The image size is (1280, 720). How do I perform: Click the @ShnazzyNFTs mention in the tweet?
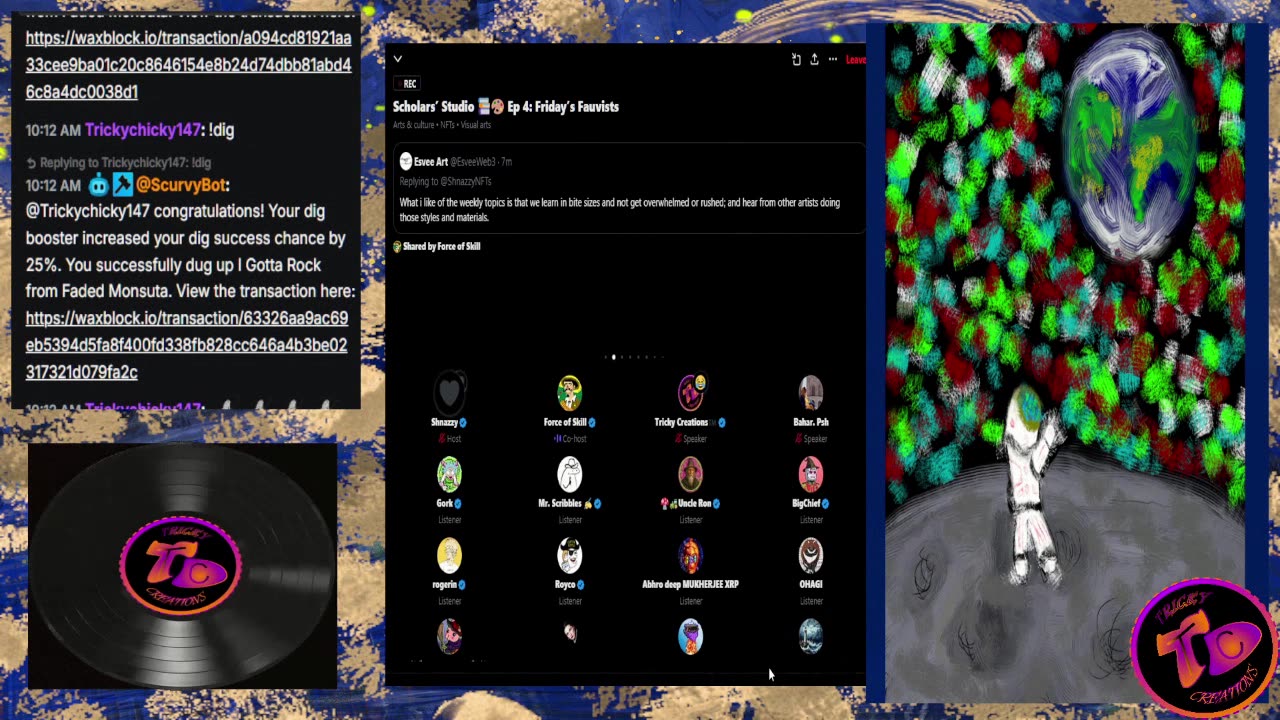click(x=467, y=181)
